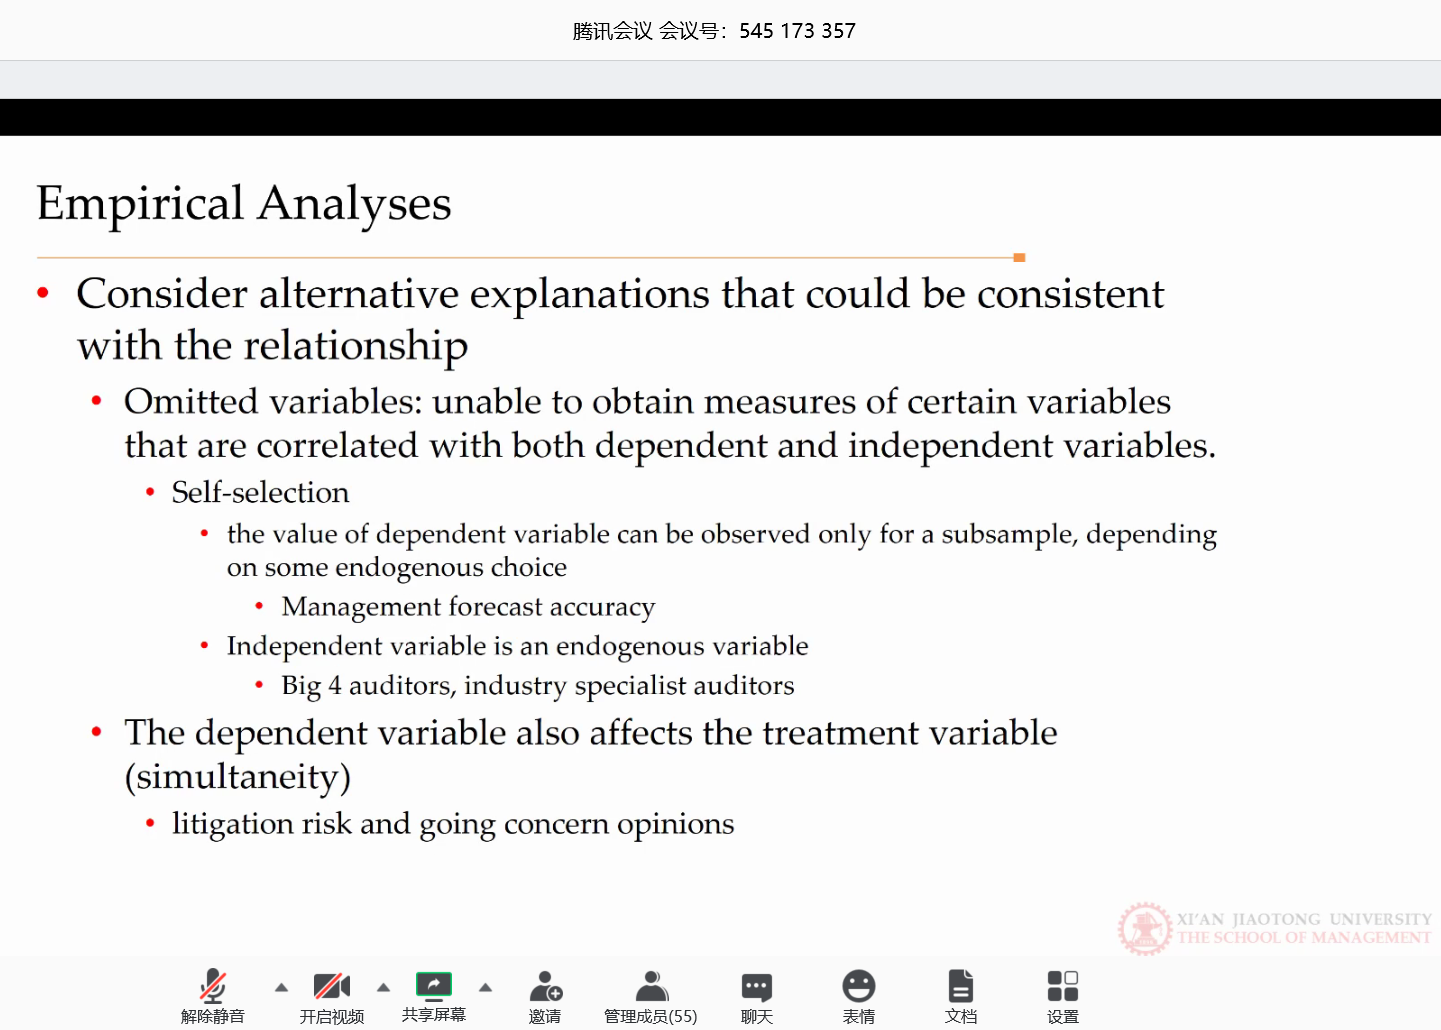
Task: Click the line Independent variable is an endogenous variable
Action: tap(517, 646)
